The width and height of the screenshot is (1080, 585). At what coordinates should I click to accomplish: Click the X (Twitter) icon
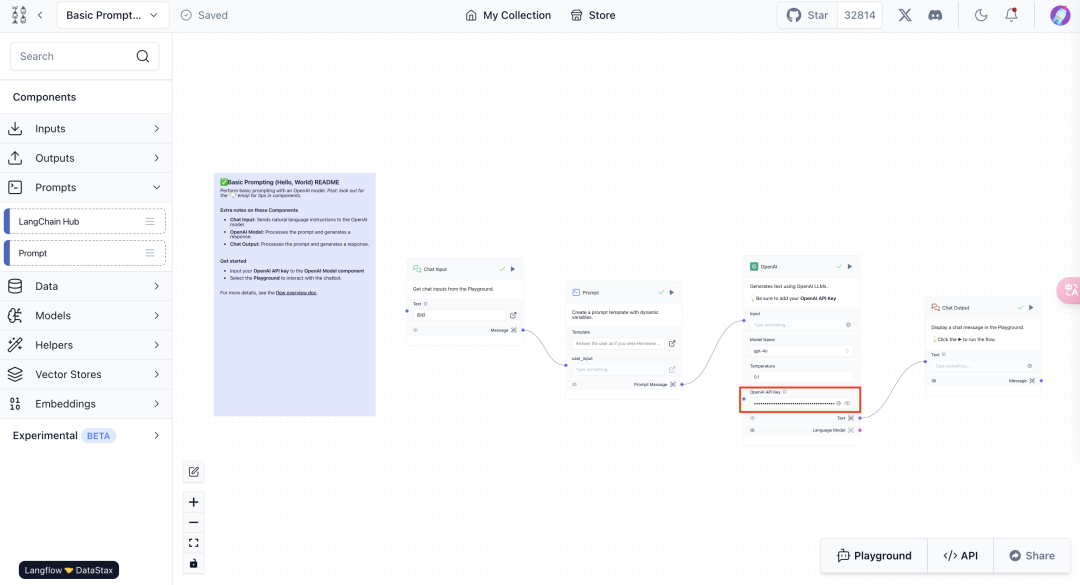(x=905, y=15)
